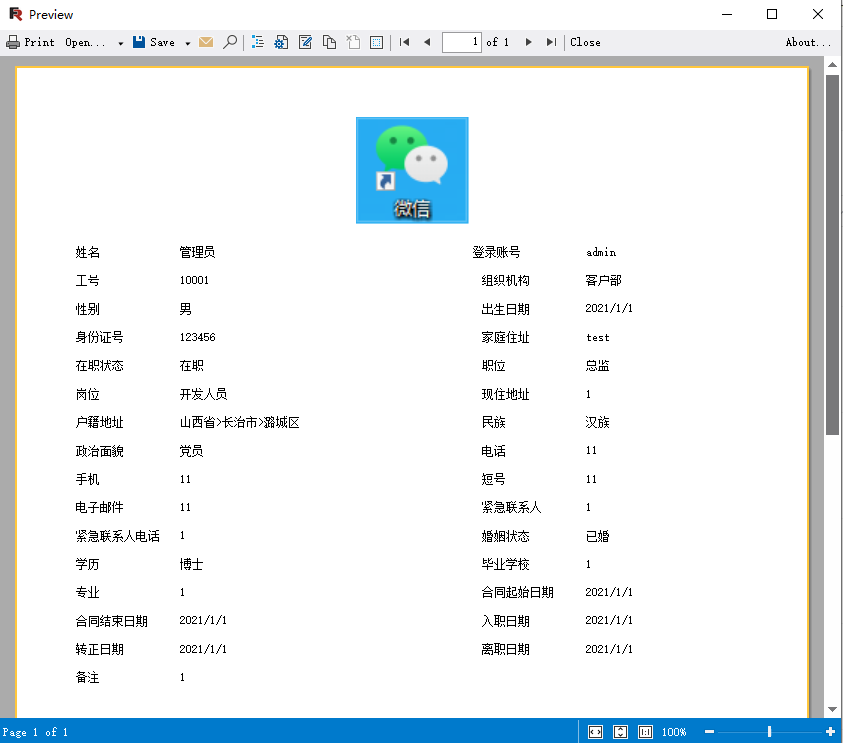Click the 'test' home address value
Image resolution: width=843 pixels, height=743 pixels.
(x=598, y=337)
